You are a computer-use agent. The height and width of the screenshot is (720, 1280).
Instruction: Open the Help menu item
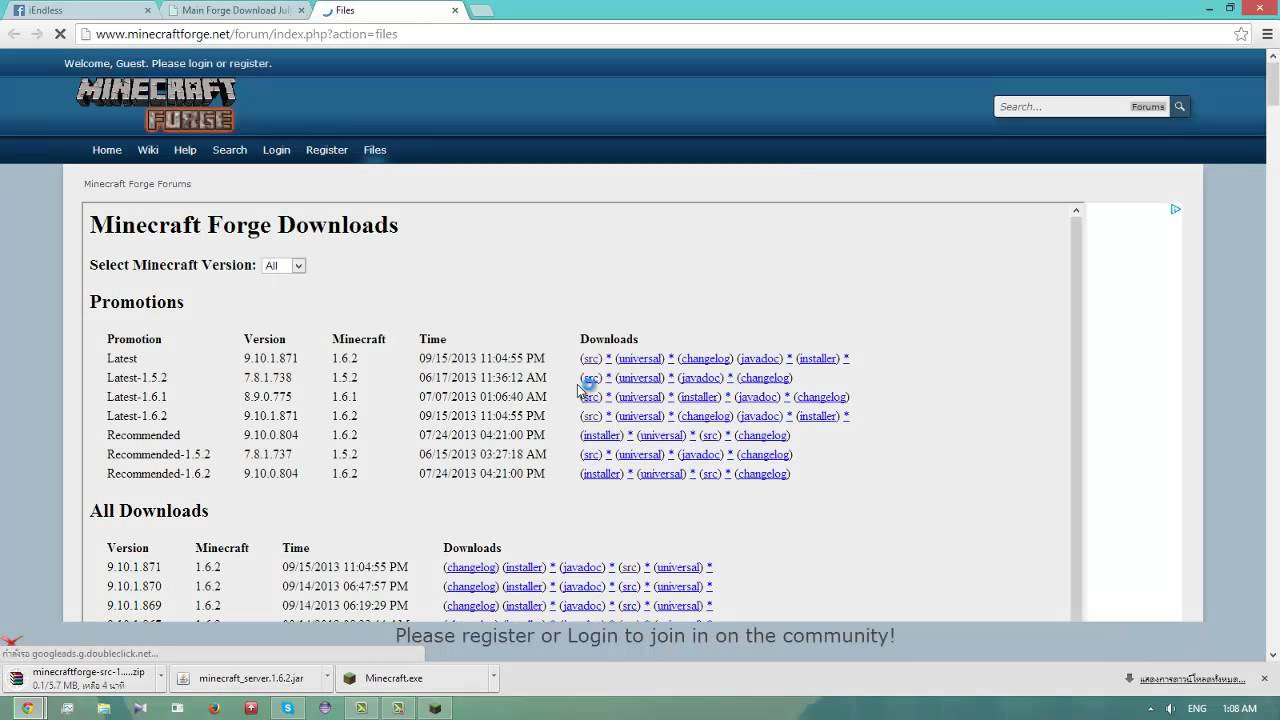185,150
